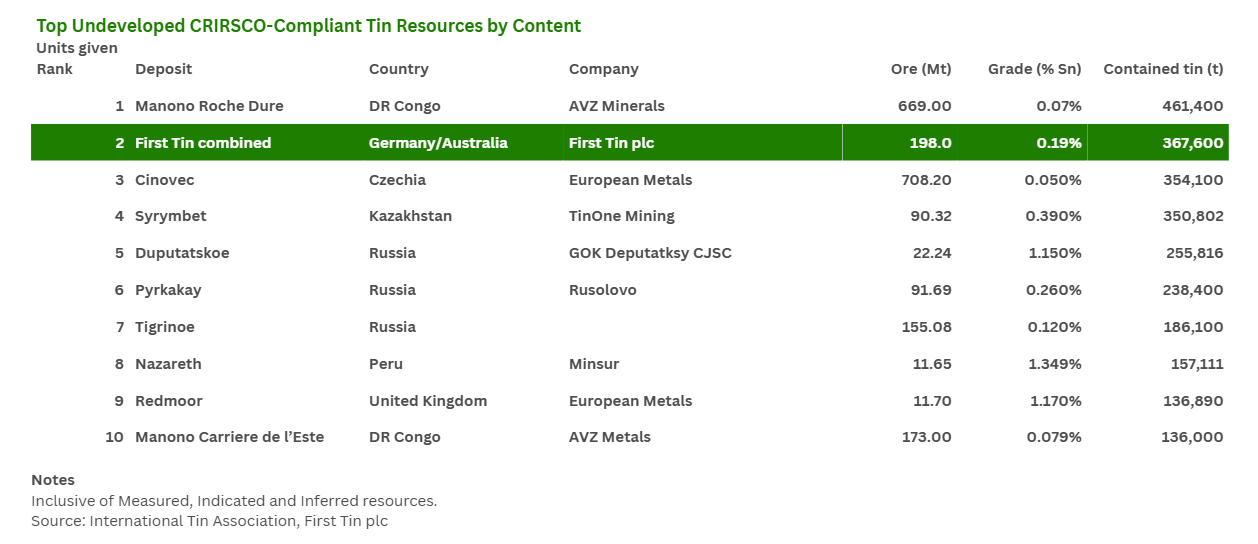Click the 'Peru' country cell

point(386,364)
